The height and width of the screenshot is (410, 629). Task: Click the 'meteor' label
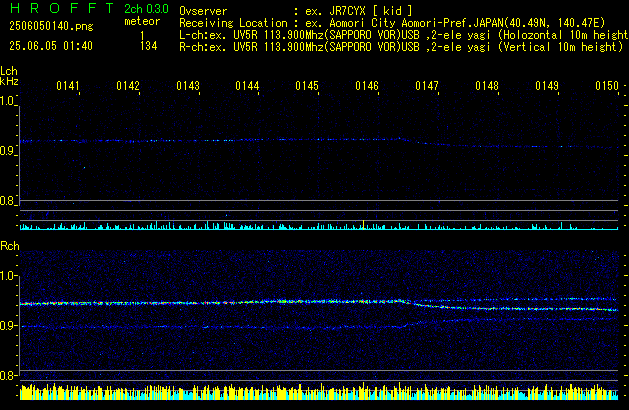coord(142,21)
